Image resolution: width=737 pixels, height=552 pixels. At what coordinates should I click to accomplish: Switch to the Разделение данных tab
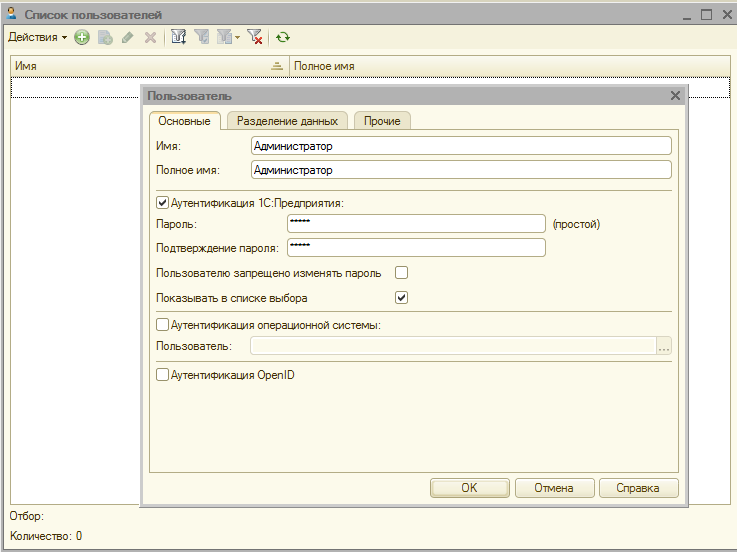click(287, 121)
